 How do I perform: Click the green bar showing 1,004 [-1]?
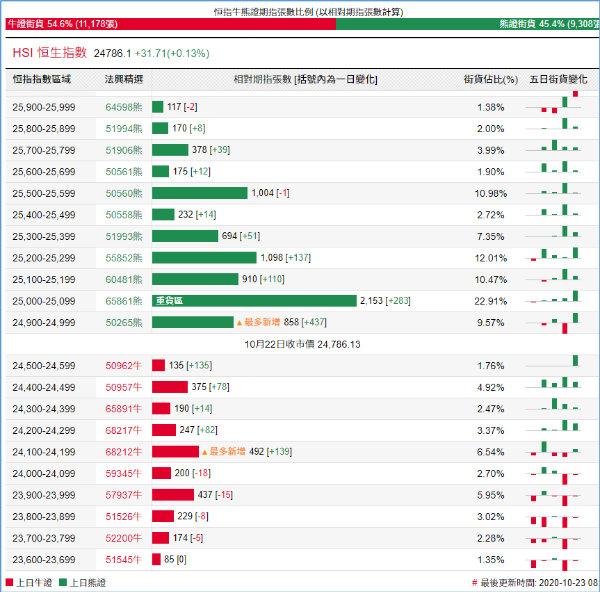click(200, 193)
